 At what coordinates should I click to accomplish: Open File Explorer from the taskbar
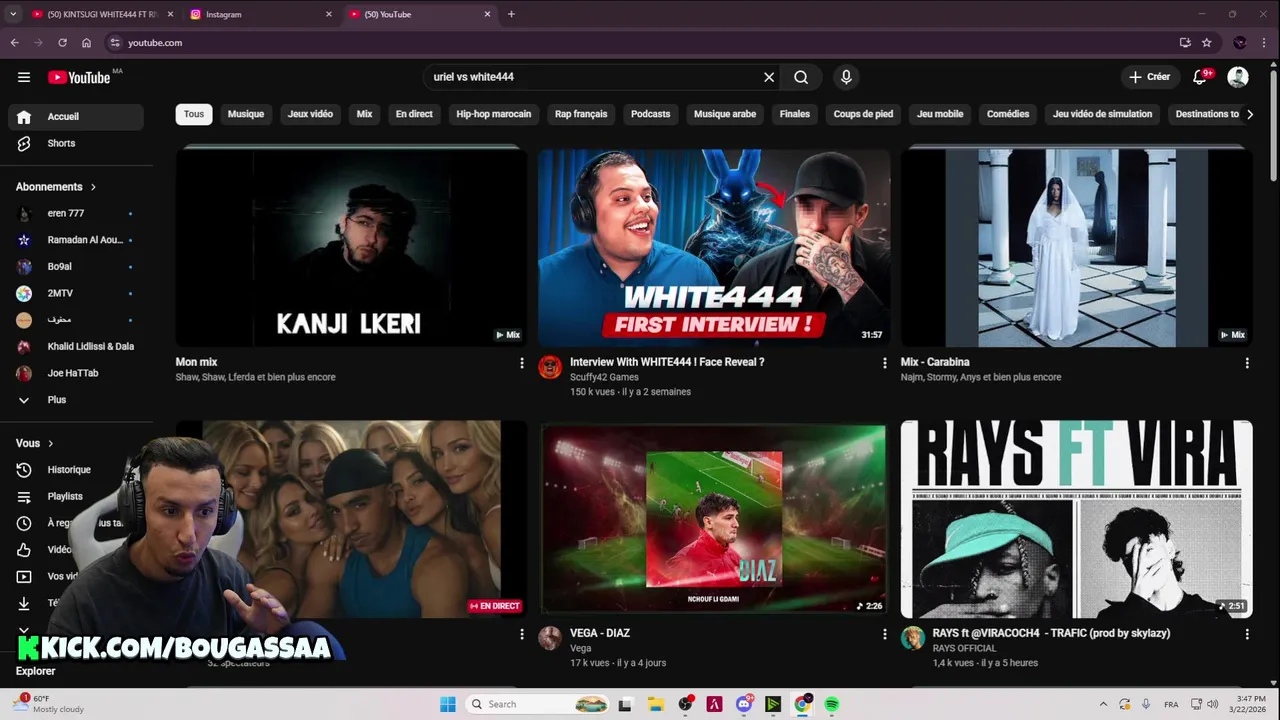tap(655, 704)
